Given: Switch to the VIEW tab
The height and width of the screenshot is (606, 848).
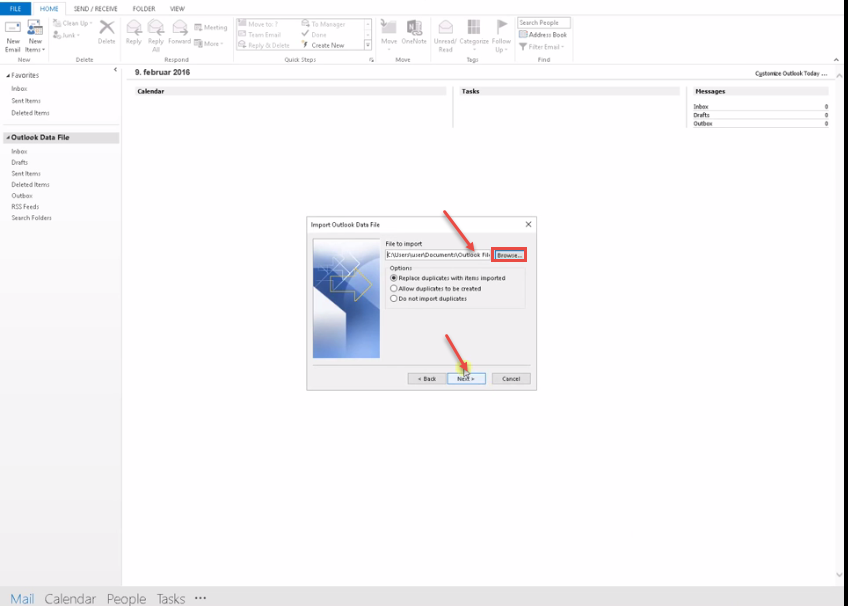Looking at the screenshot, I should pos(177,9).
